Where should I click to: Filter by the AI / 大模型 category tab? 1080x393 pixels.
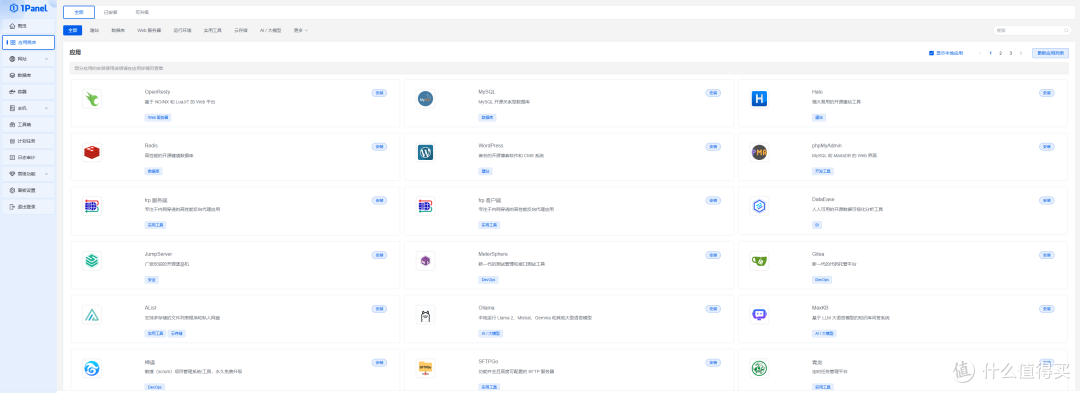pos(271,30)
